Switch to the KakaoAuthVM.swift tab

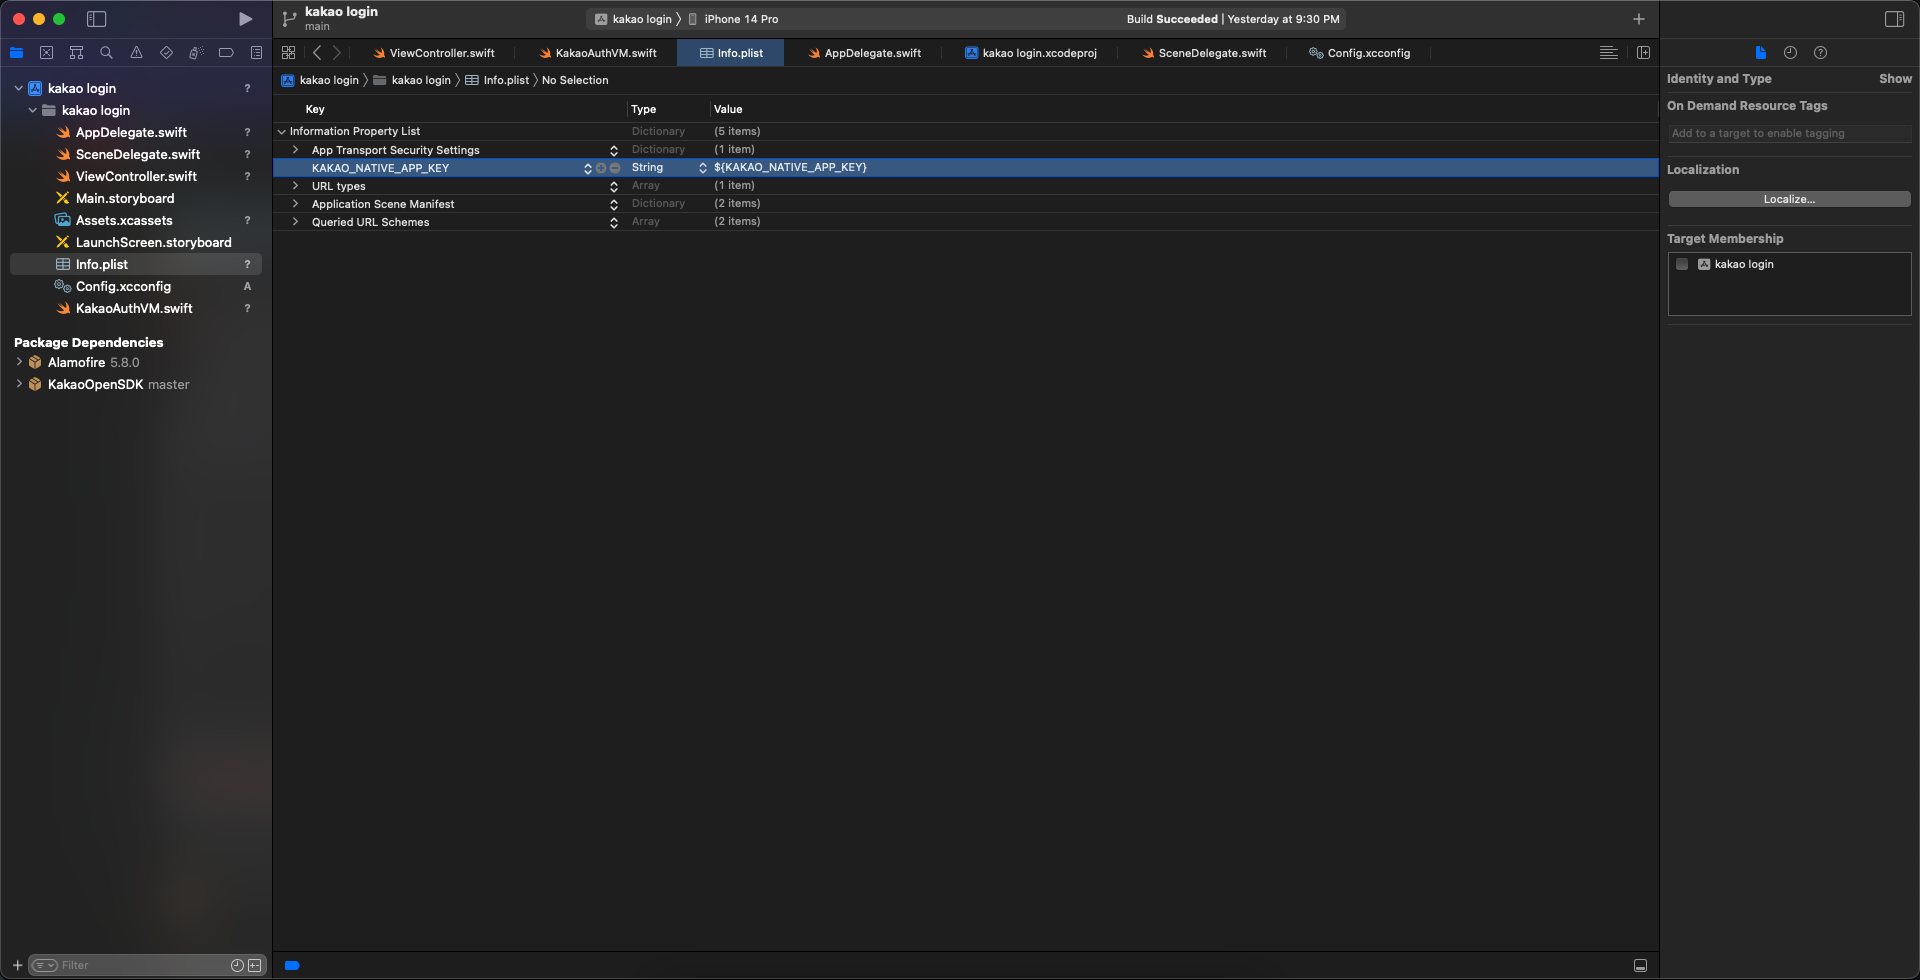pyautogui.click(x=598, y=53)
